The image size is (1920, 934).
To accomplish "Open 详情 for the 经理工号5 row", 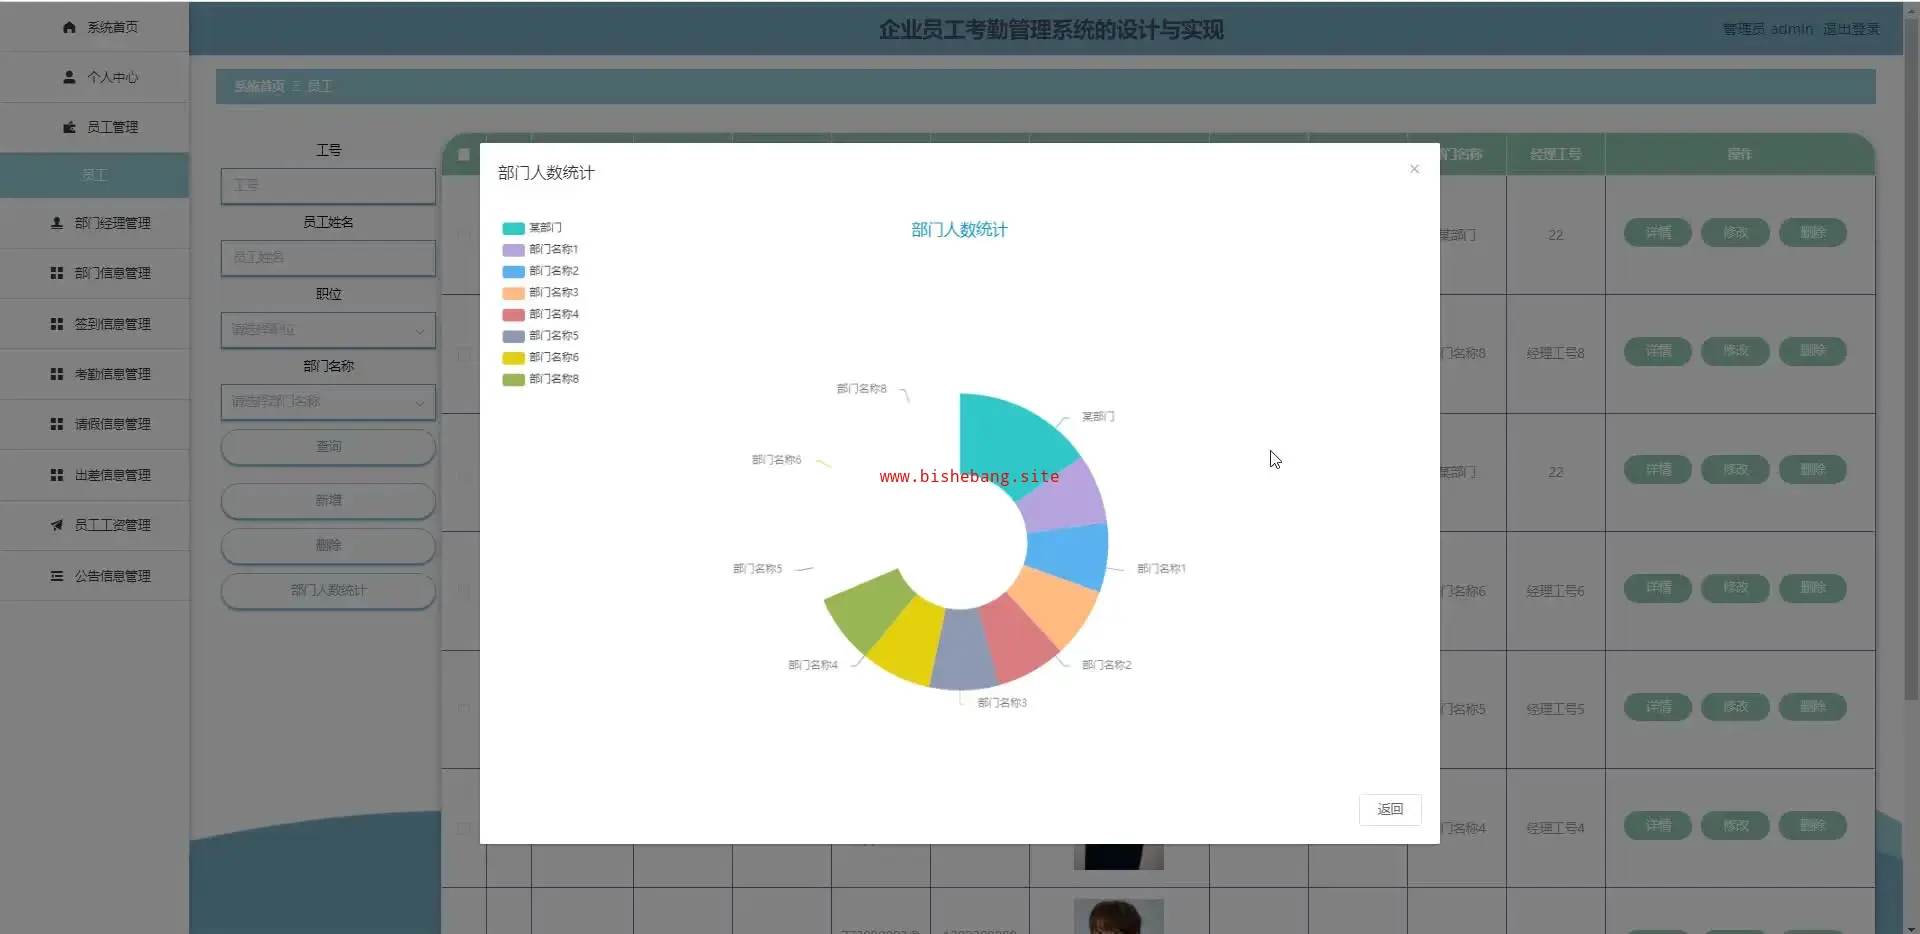I will (1658, 707).
